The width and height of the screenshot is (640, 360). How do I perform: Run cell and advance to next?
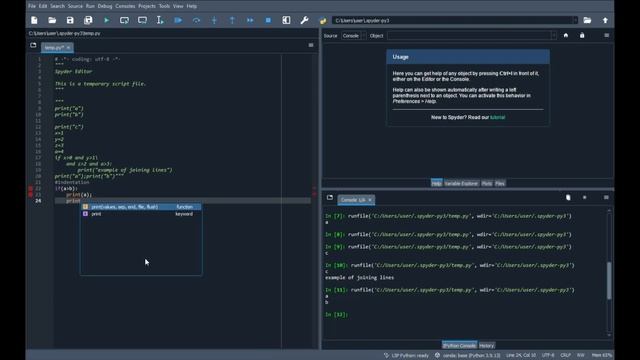coord(142,20)
